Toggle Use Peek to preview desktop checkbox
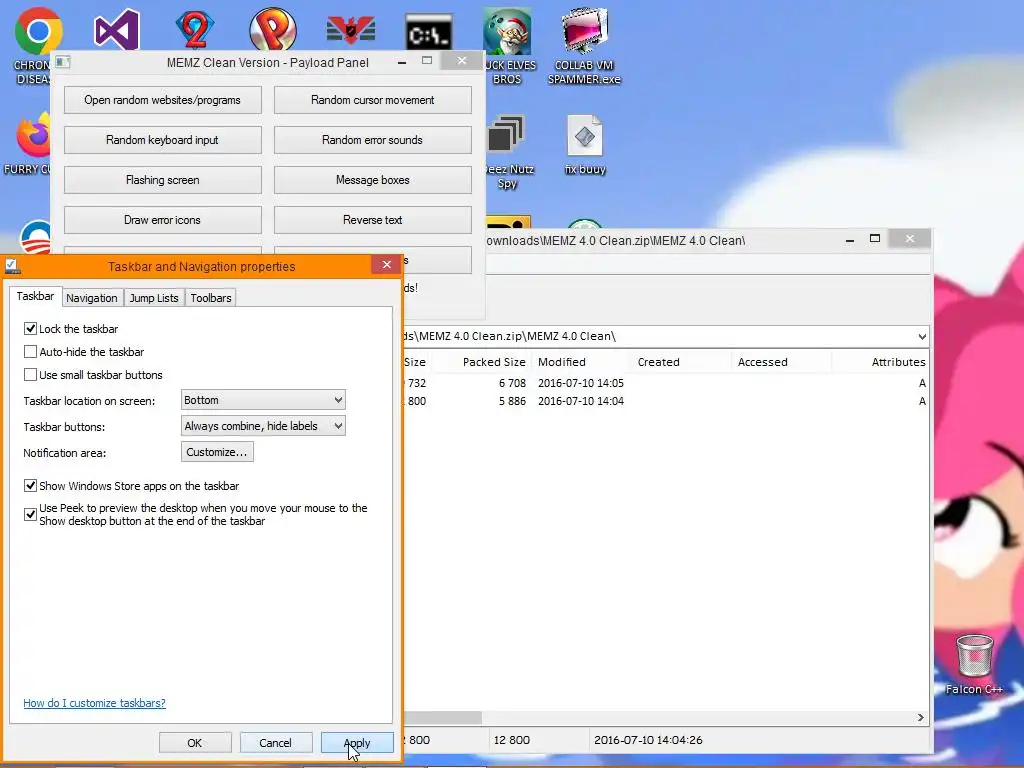 click(x=30, y=515)
